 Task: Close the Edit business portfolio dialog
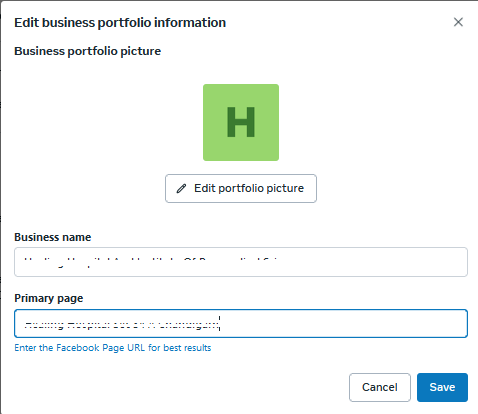tap(458, 22)
